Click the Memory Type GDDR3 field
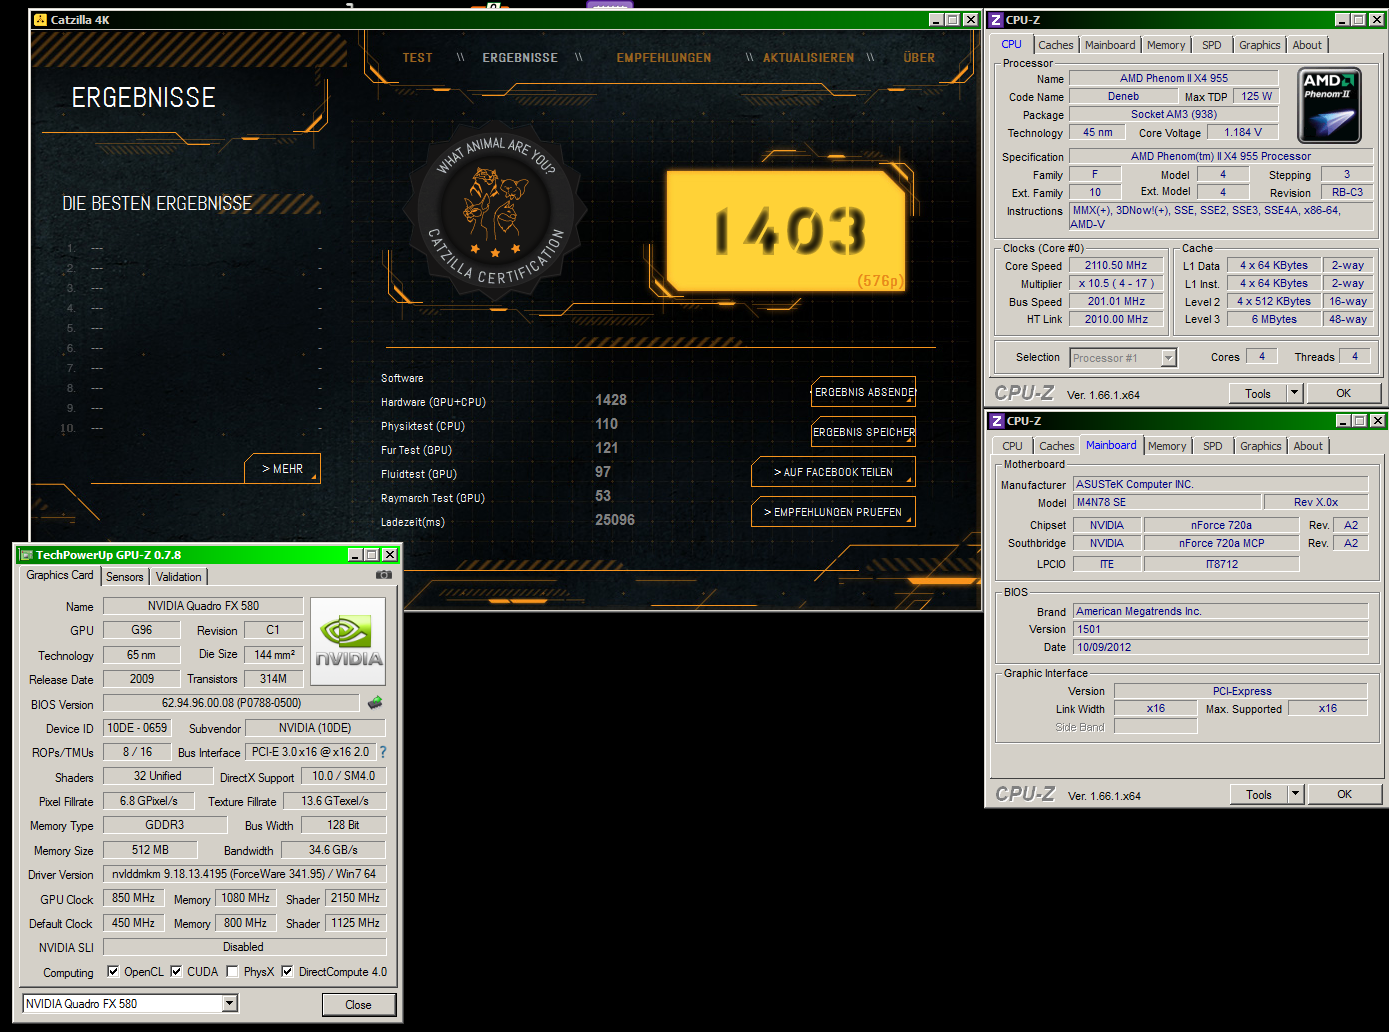 pos(165,825)
